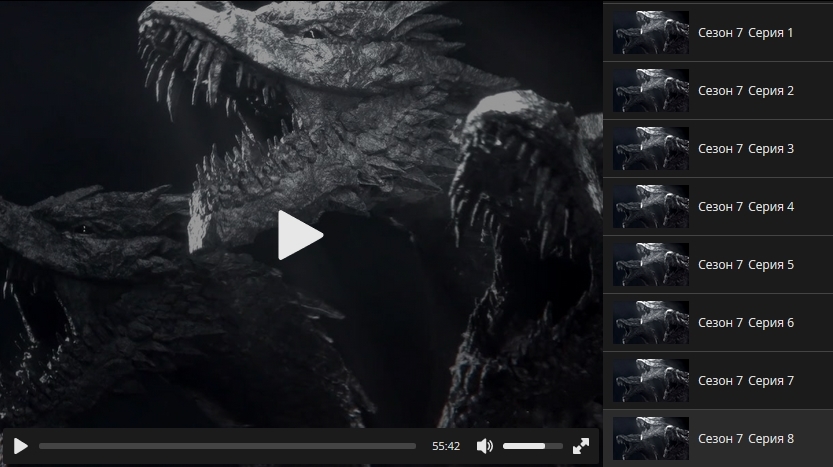Viewport: 833px width, 467px height.
Task: Open Сезон 7 Серия 2 thumbnail
Action: [651, 90]
